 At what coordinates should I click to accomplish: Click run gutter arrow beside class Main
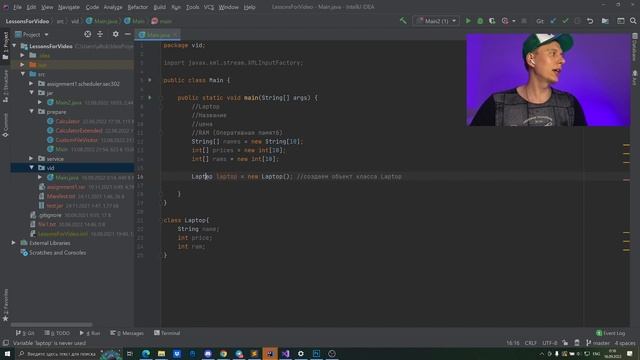(150, 80)
